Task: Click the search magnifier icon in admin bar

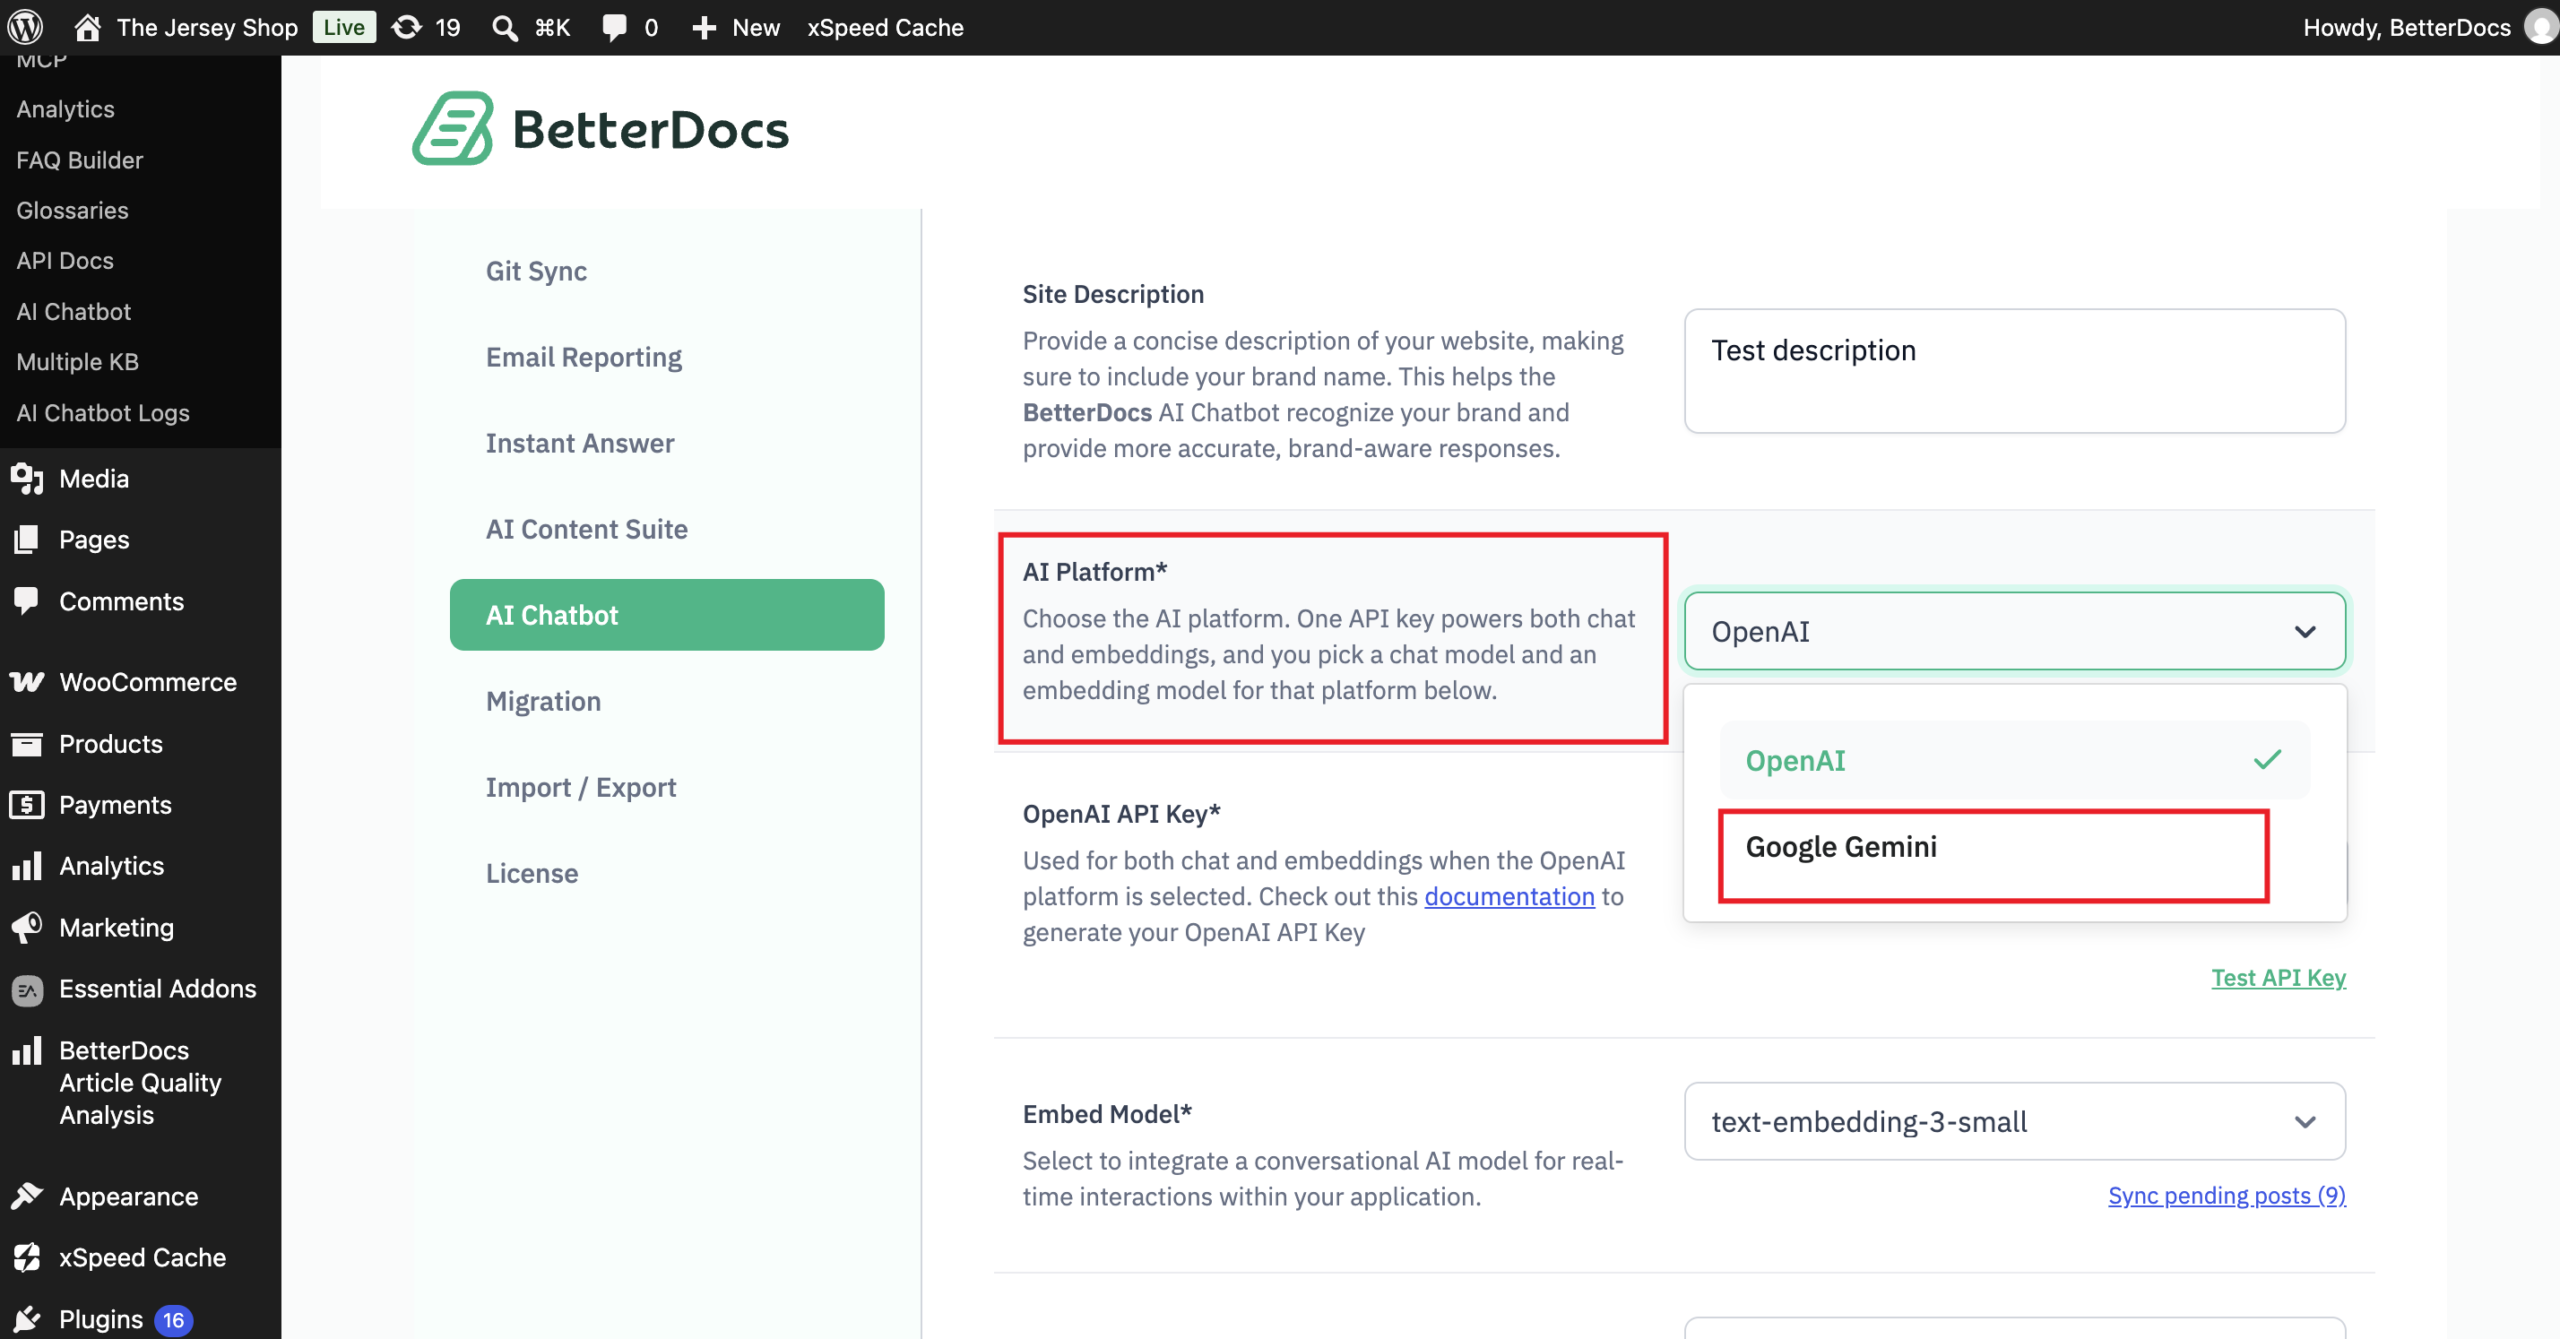Action: tap(505, 27)
